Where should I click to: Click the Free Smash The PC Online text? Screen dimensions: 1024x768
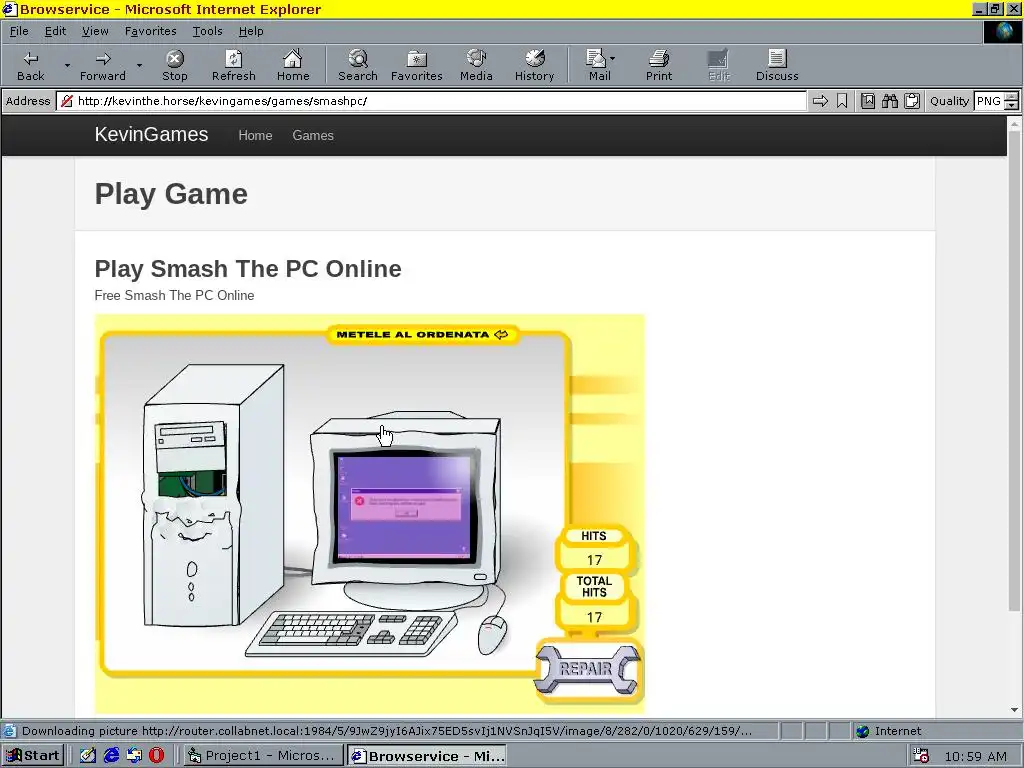[x=174, y=295]
